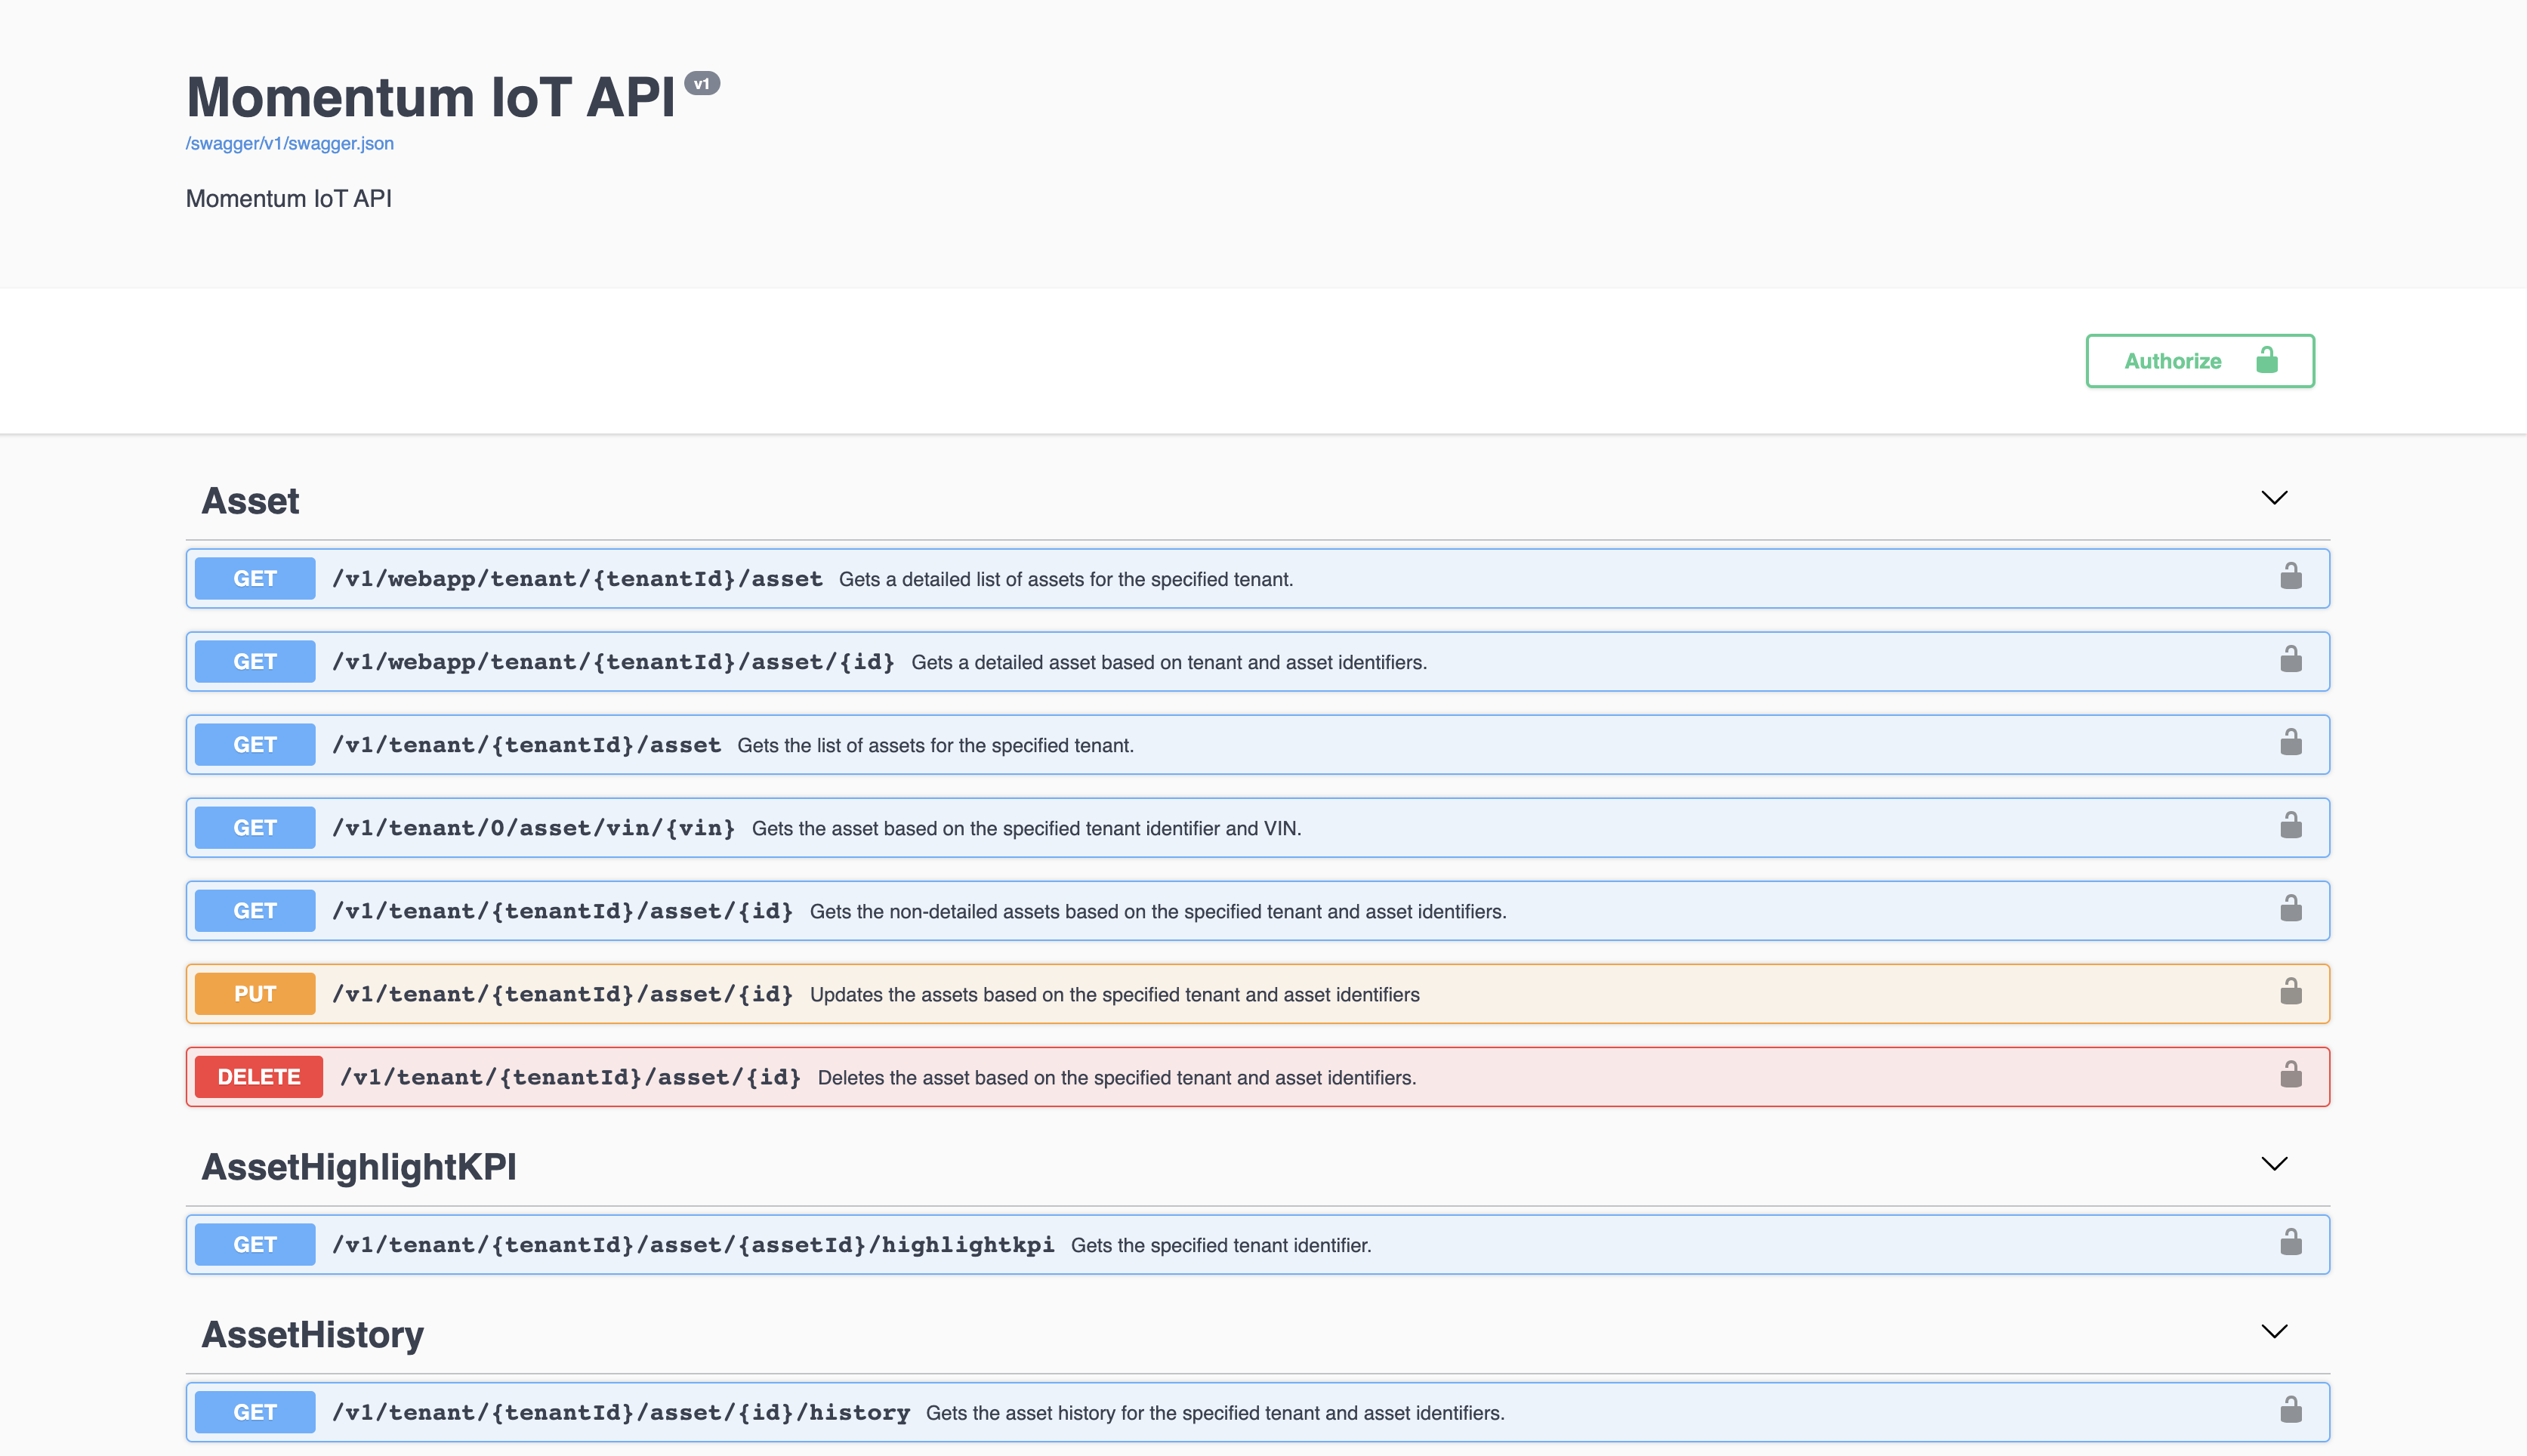The width and height of the screenshot is (2527, 1456).
Task: Click the AssetHistory section heading
Action: [x=313, y=1334]
